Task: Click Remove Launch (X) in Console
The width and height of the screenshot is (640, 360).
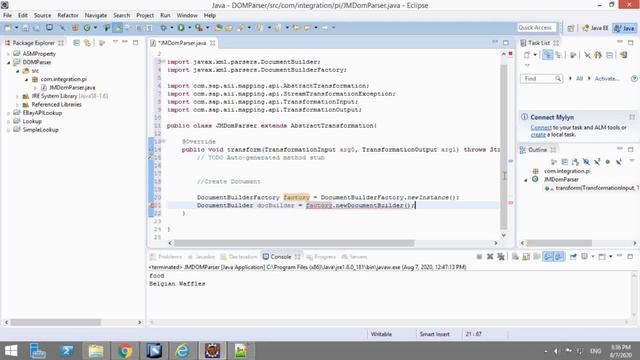Action: (490, 257)
